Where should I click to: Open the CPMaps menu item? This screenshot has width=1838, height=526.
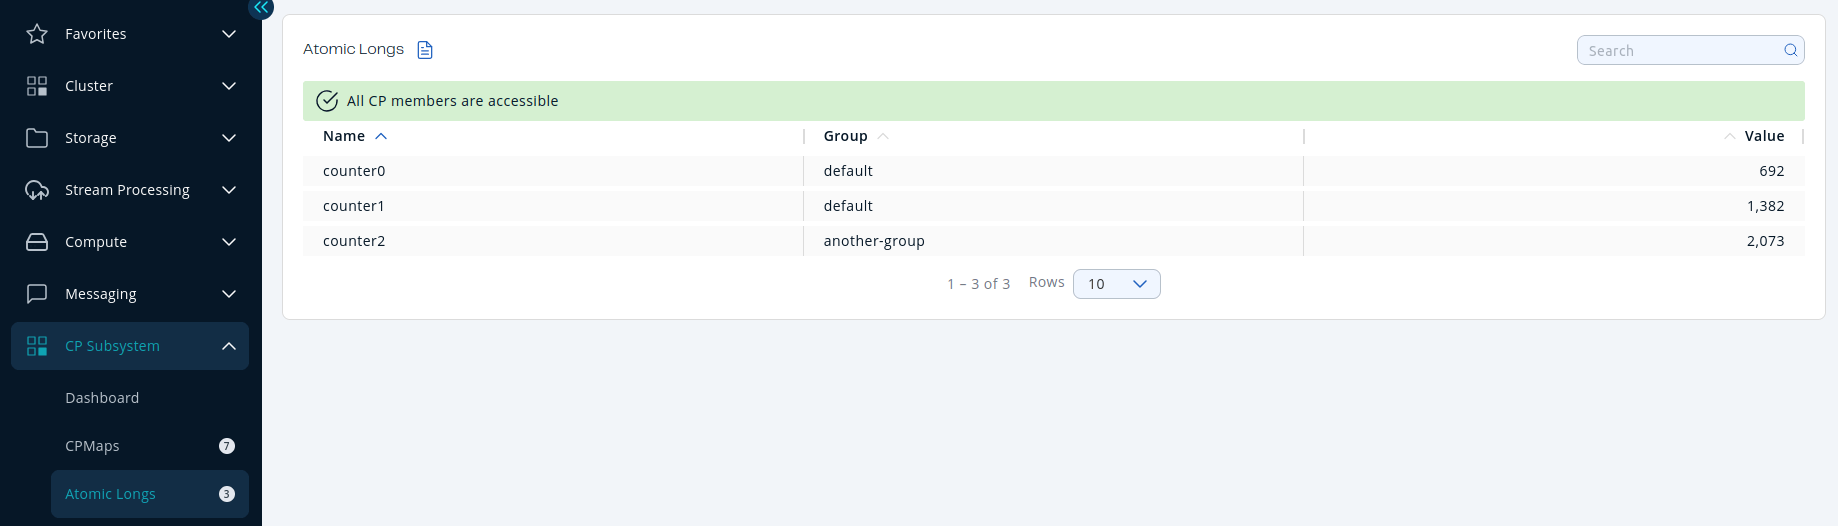[92, 446]
